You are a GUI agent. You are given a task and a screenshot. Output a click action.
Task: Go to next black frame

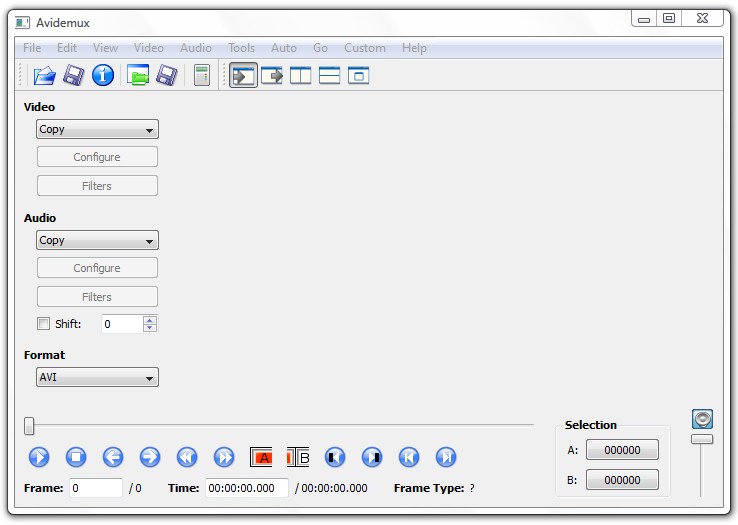(372, 457)
